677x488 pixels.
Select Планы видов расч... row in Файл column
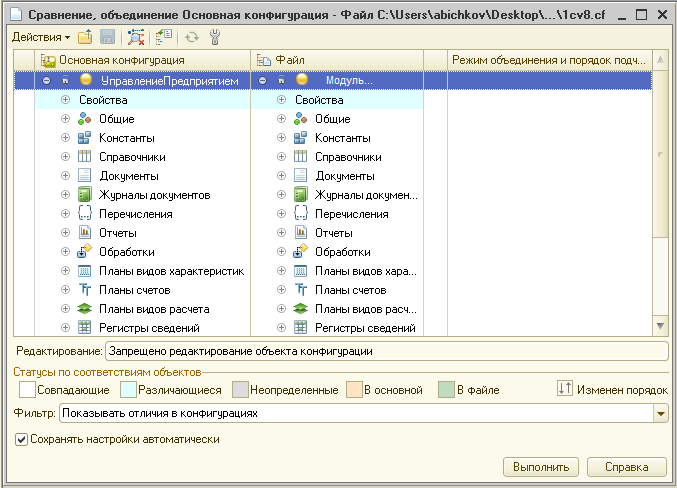pos(337,309)
